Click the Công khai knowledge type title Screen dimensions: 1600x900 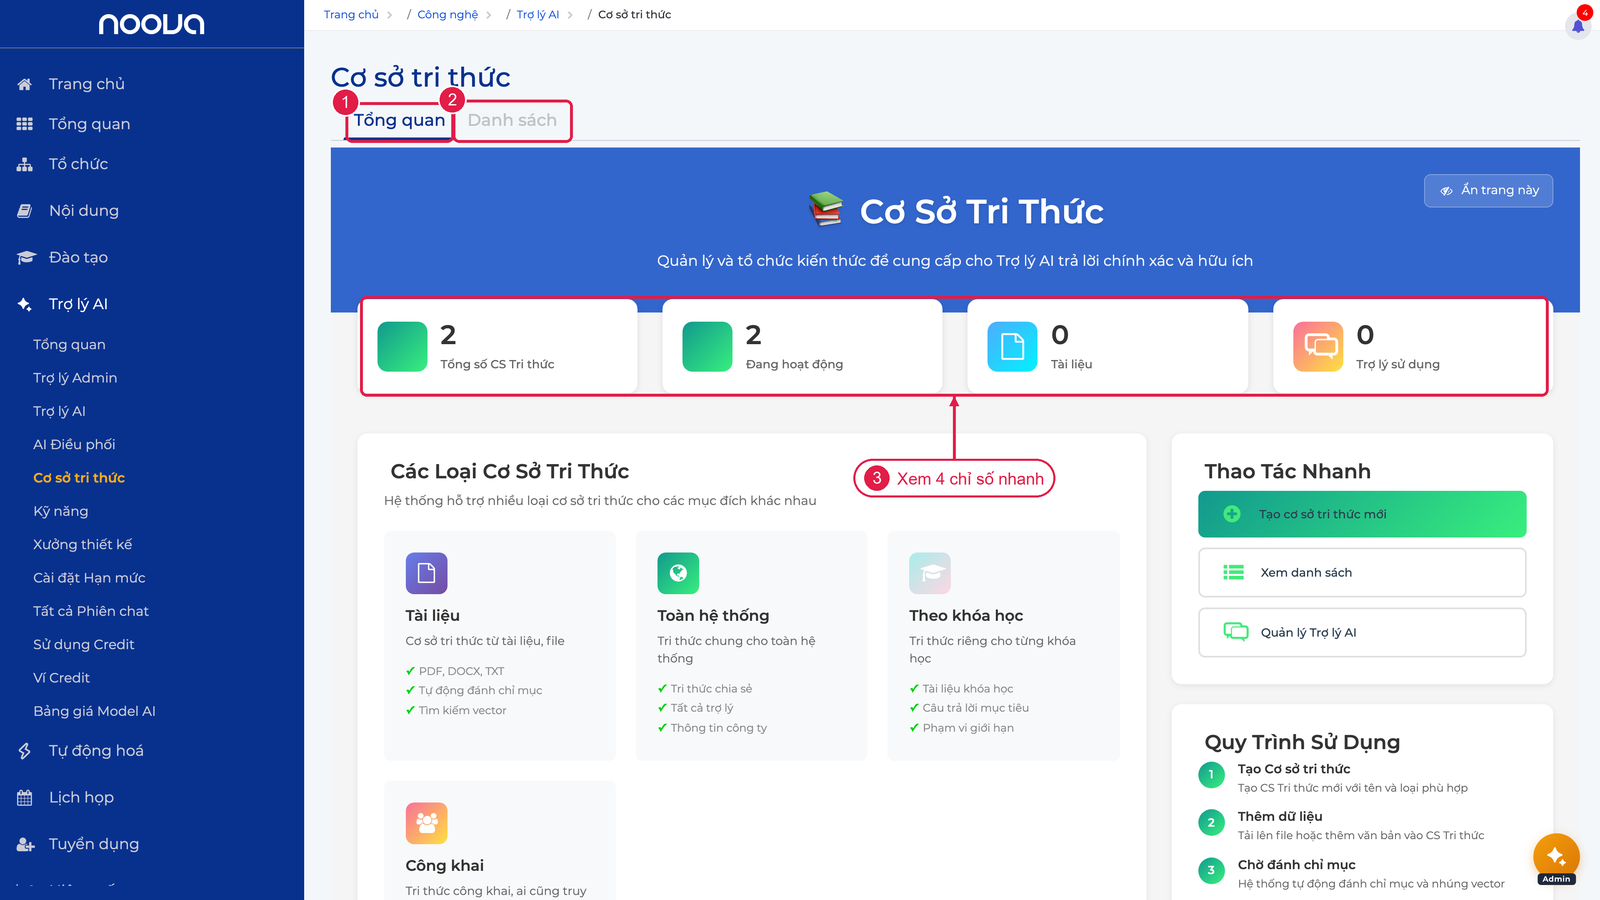pyautogui.click(x=444, y=866)
